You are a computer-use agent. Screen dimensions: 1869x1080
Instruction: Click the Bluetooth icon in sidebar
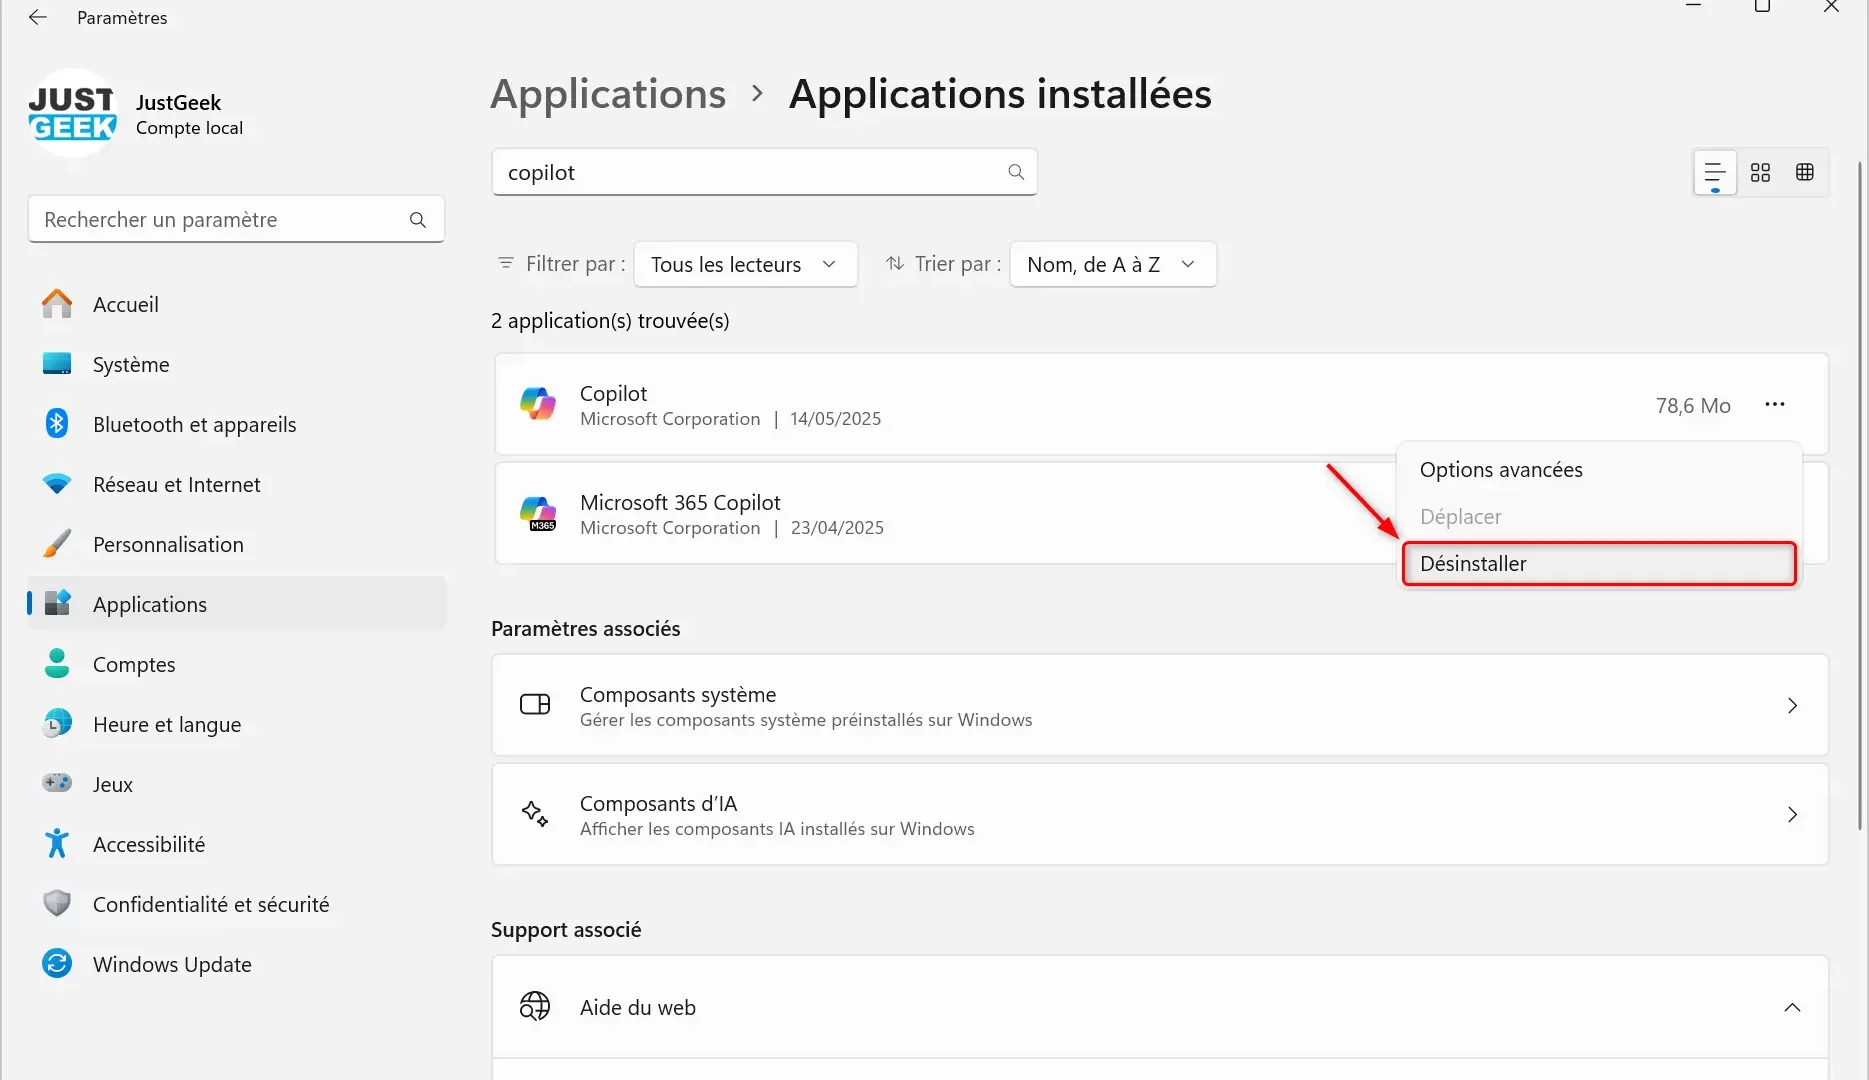pos(57,423)
